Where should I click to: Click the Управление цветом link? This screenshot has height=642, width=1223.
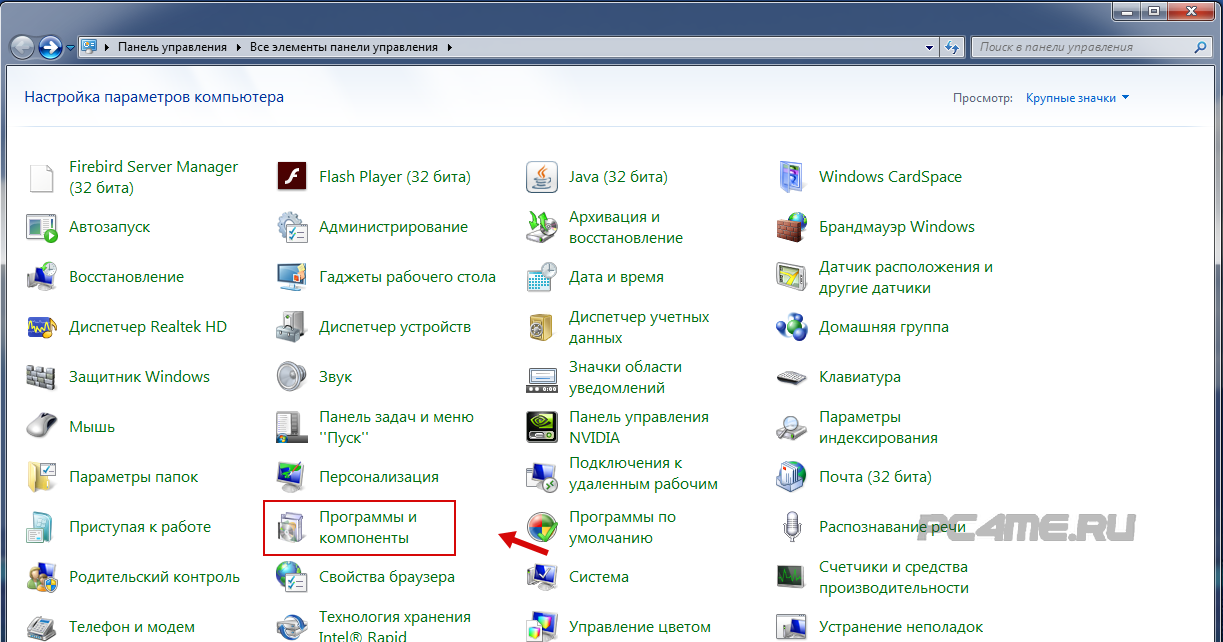pyautogui.click(x=640, y=627)
